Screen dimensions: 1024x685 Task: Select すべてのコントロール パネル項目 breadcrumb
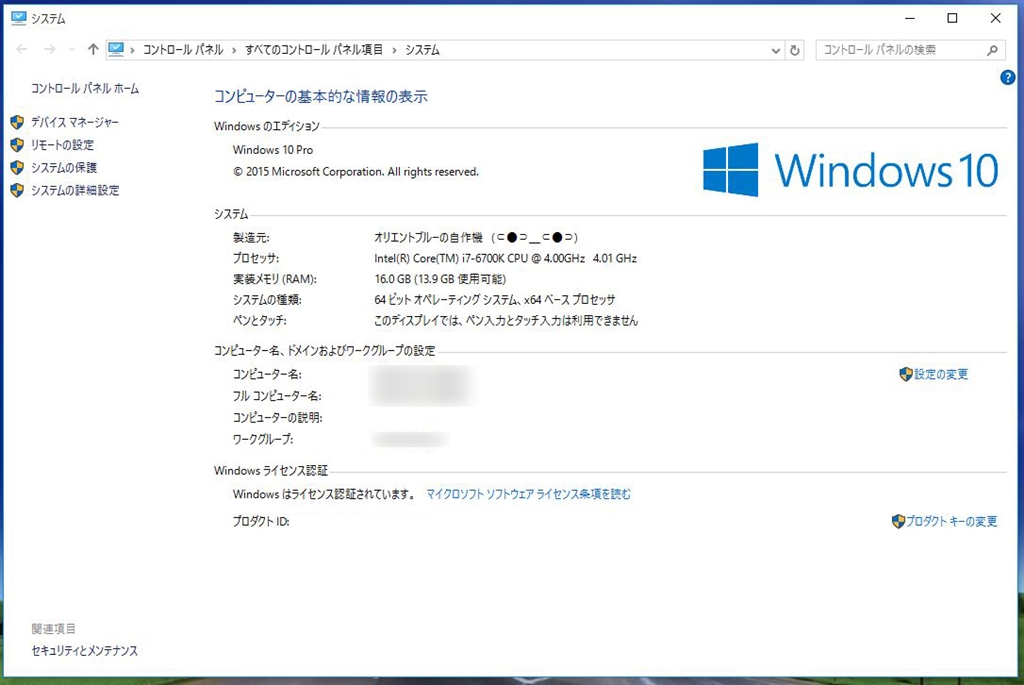pyautogui.click(x=313, y=50)
